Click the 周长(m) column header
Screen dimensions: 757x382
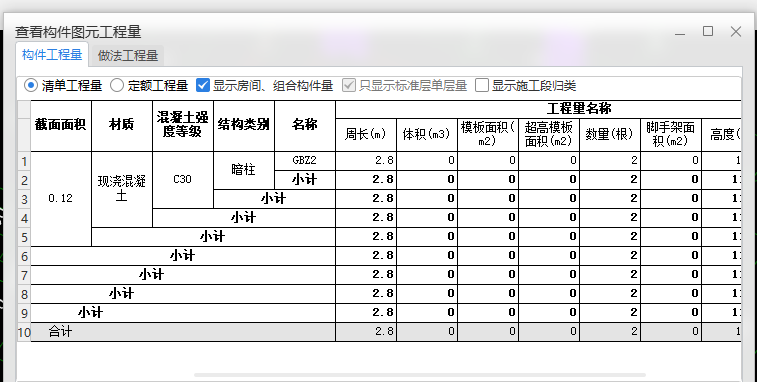click(x=366, y=135)
